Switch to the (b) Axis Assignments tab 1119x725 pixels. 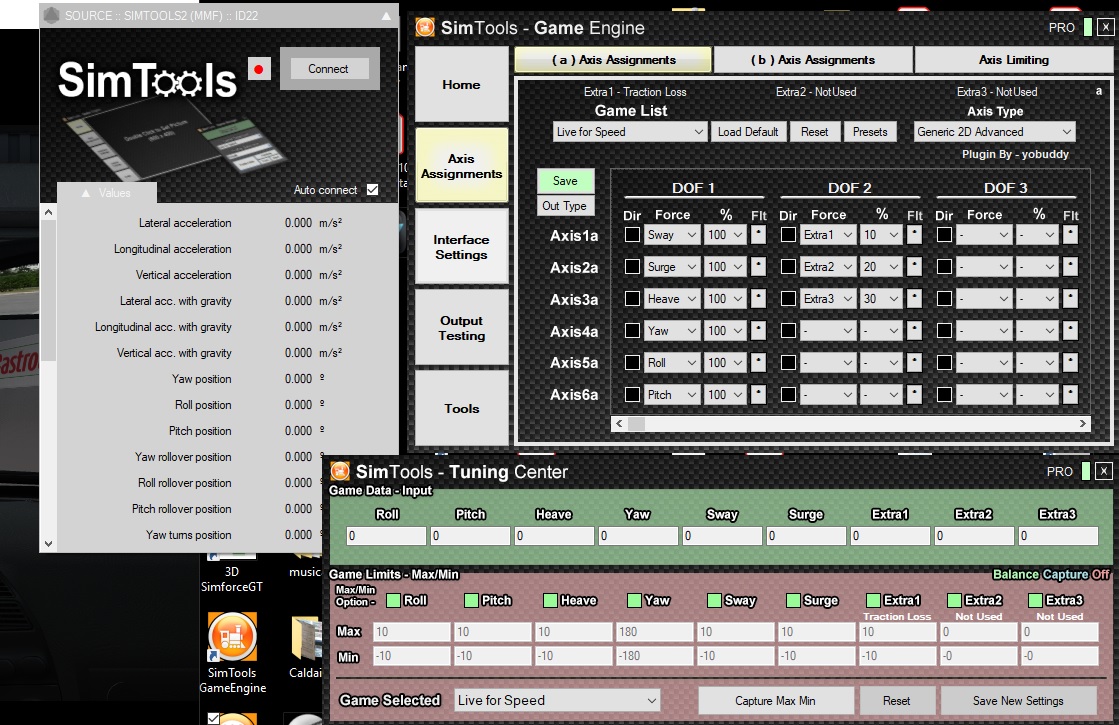[813, 60]
